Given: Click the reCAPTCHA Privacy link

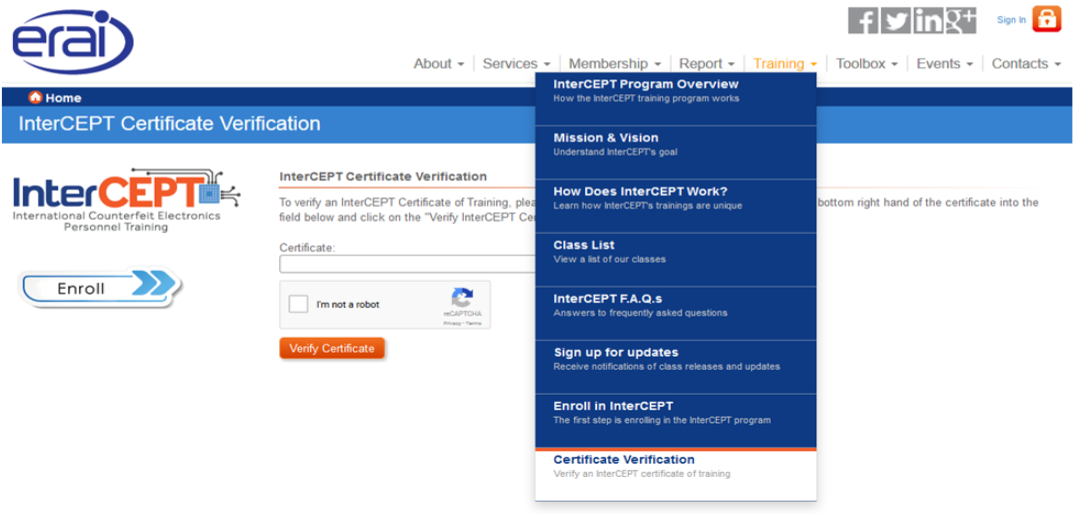Looking at the screenshot, I should pos(451,323).
